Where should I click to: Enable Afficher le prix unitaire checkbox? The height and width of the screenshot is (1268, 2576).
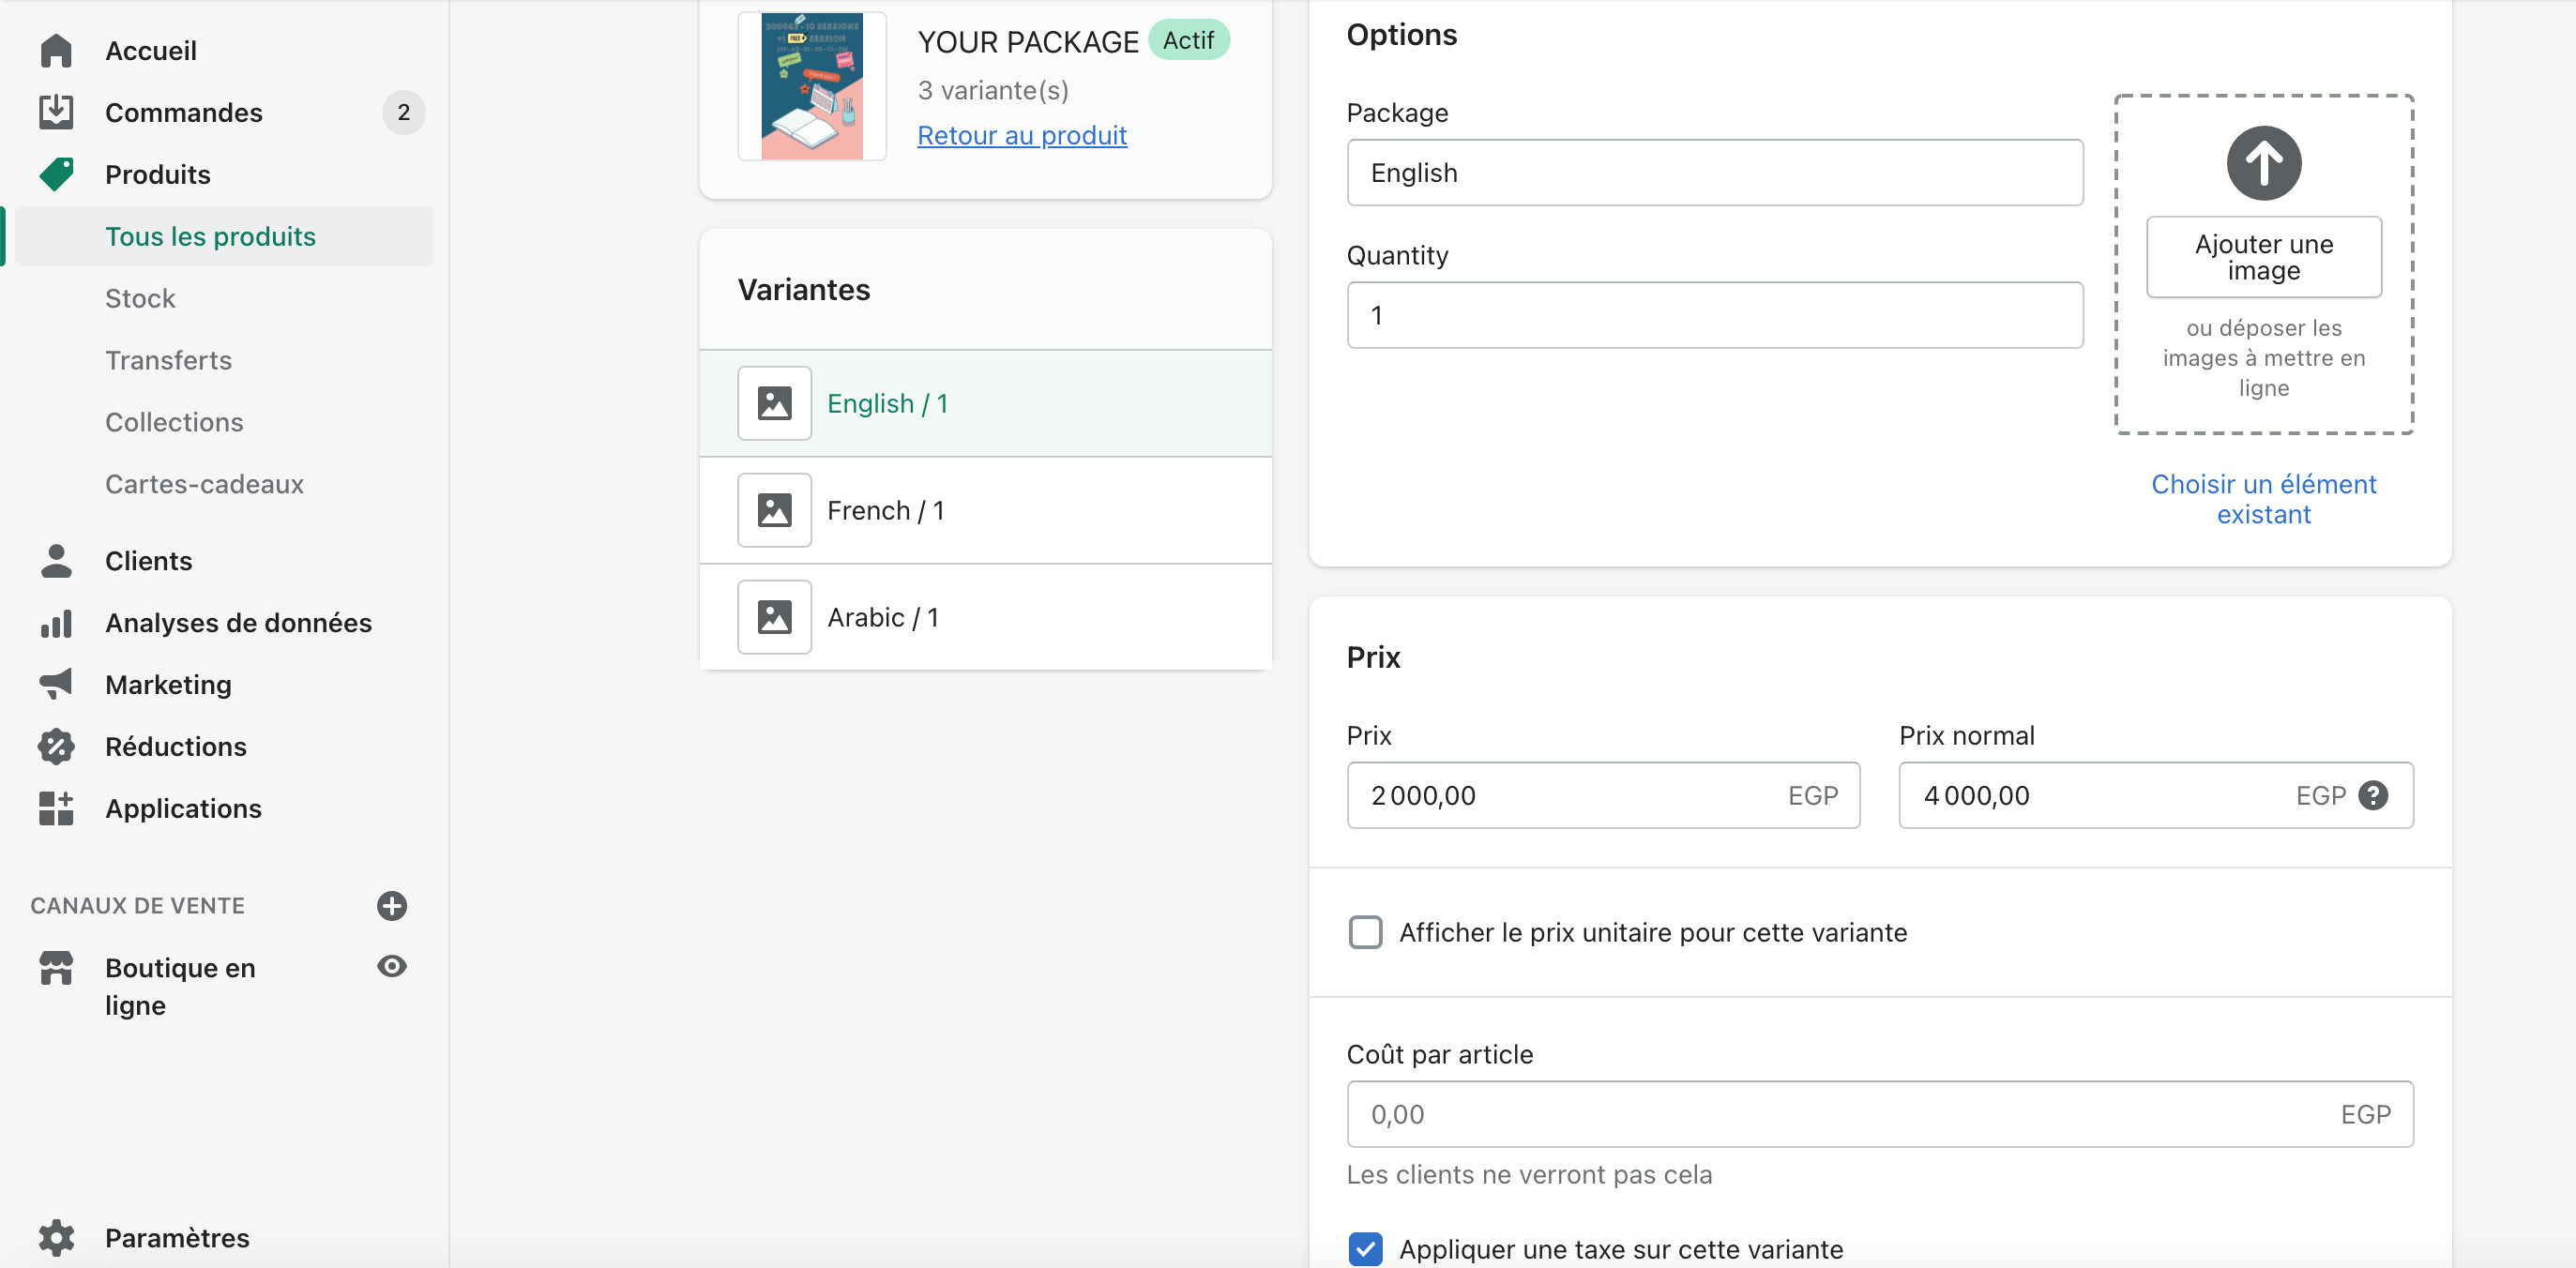point(1365,932)
